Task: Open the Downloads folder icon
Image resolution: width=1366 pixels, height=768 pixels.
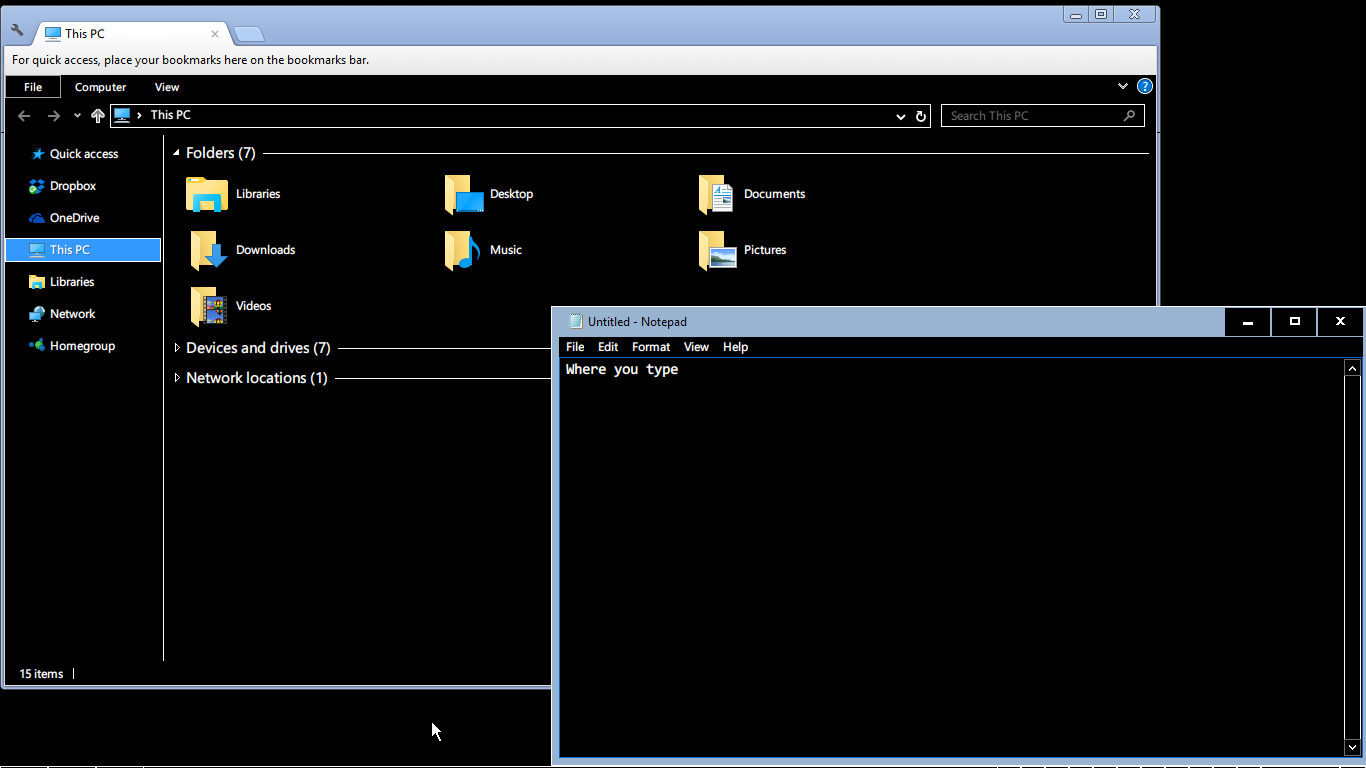Action: (209, 250)
